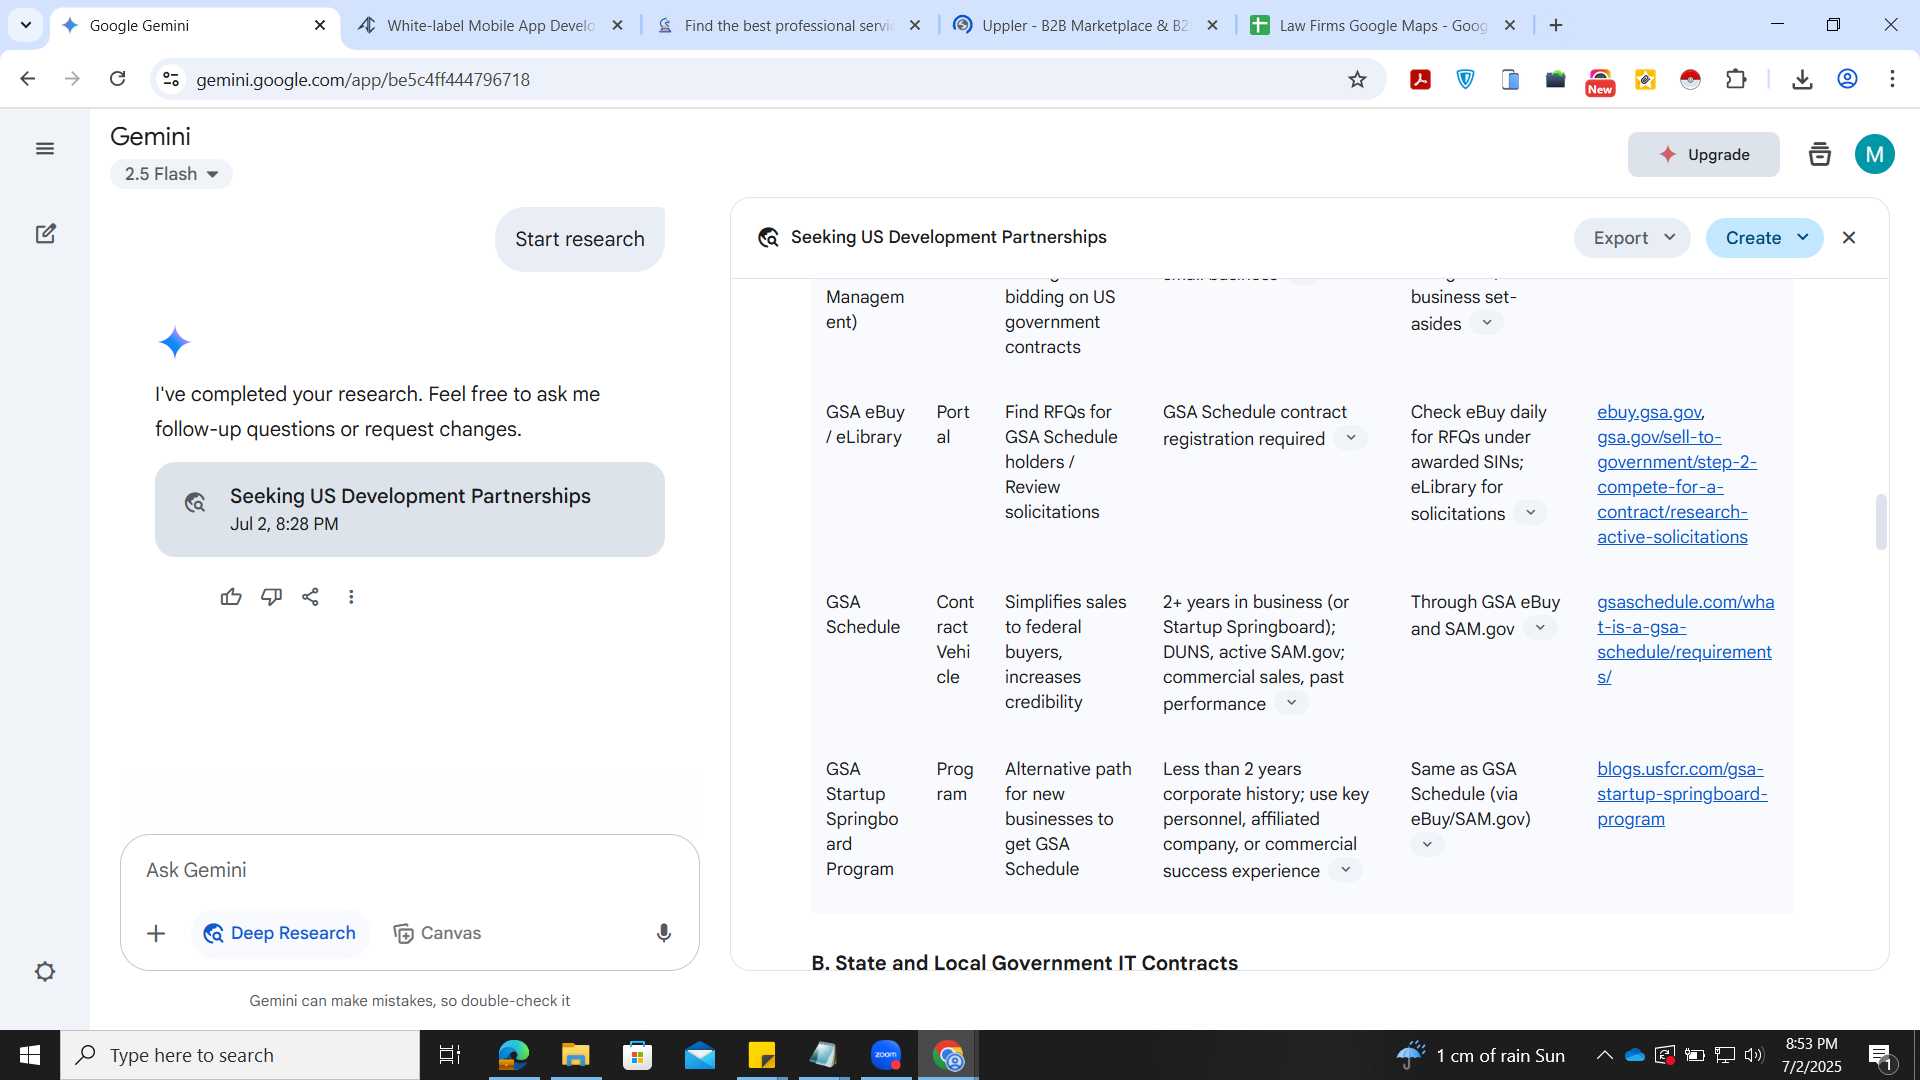Open gsa.gov sell-to-government research link

pyautogui.click(x=1676, y=487)
